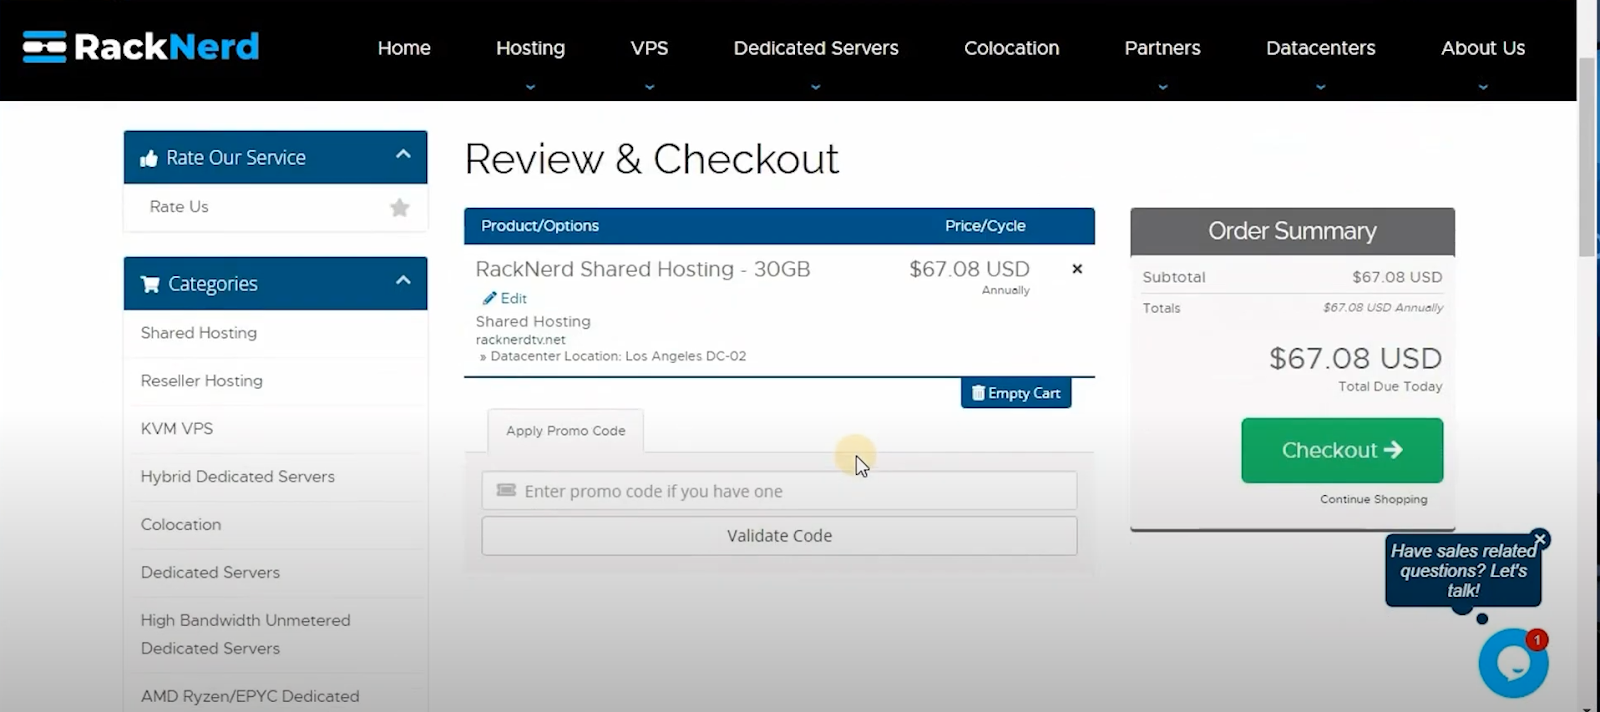This screenshot has height=712, width=1600.
Task: Expand dropdown chevron under Partners
Action: coord(1162,87)
